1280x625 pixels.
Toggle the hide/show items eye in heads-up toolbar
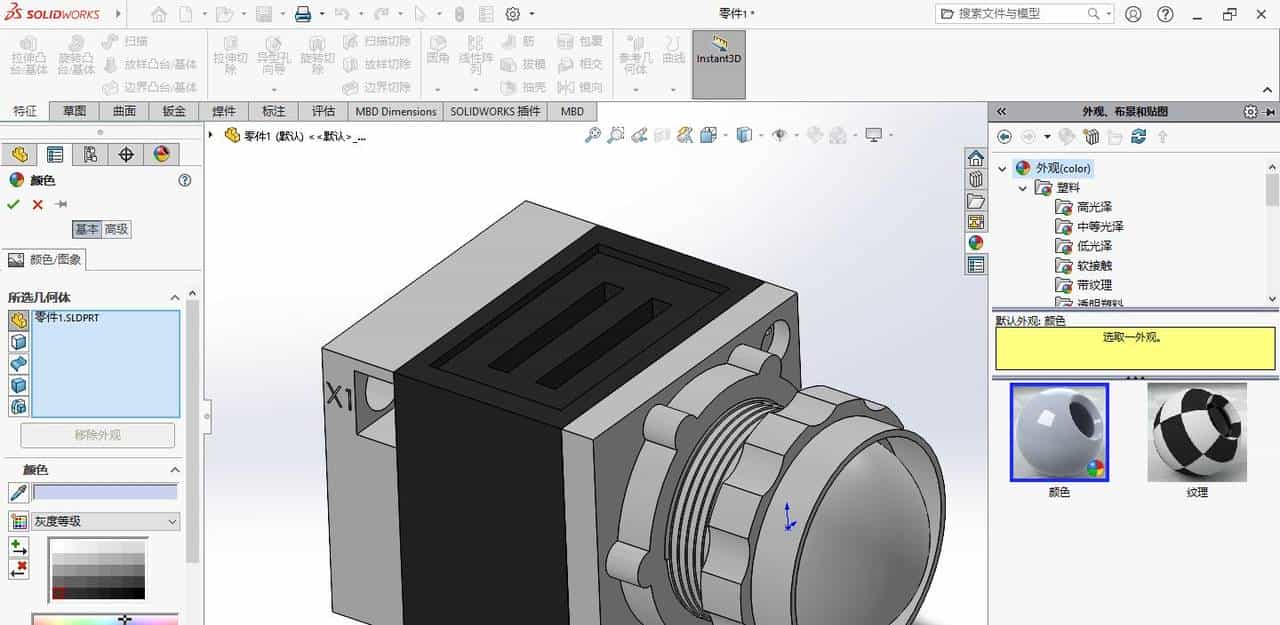click(780, 135)
